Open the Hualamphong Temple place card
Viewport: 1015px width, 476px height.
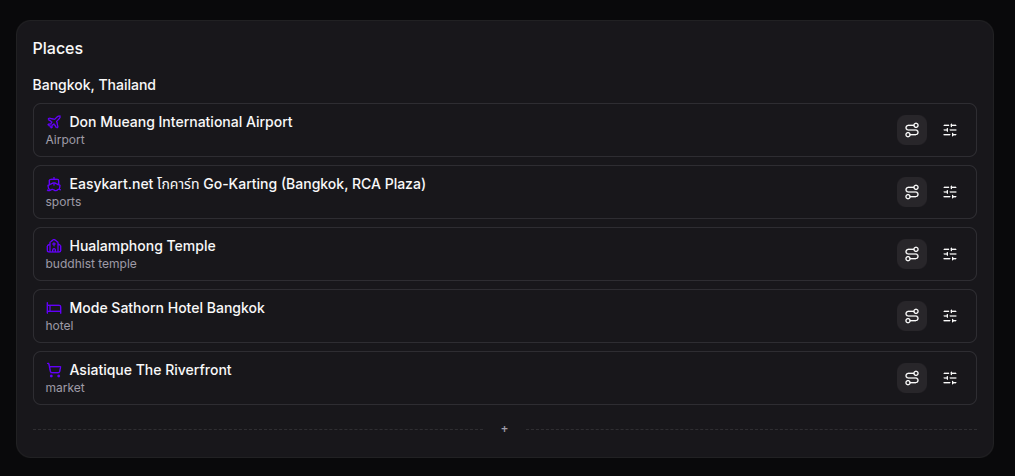[504, 254]
